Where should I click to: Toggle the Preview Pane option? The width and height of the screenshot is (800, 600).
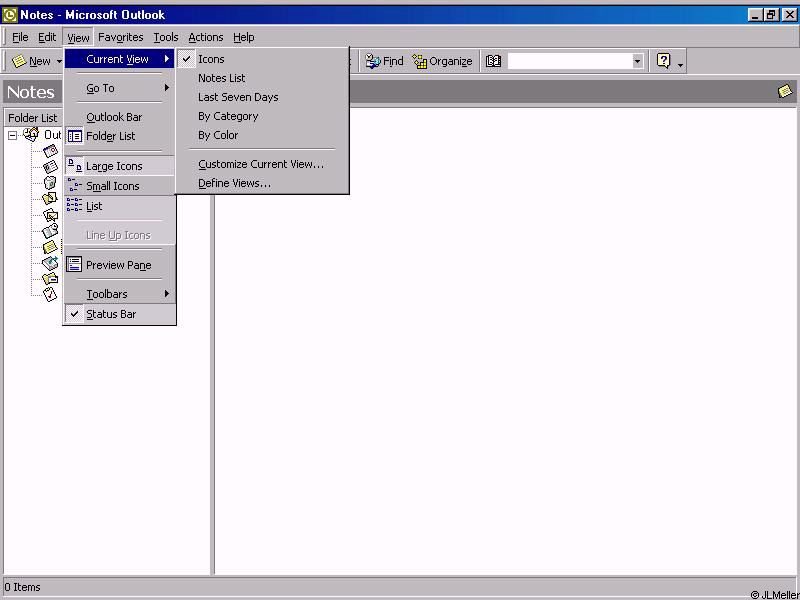coord(119,265)
